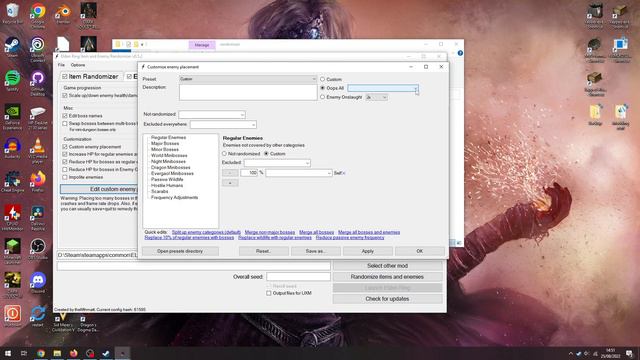Open Steam from the taskbar

tap(106, 353)
